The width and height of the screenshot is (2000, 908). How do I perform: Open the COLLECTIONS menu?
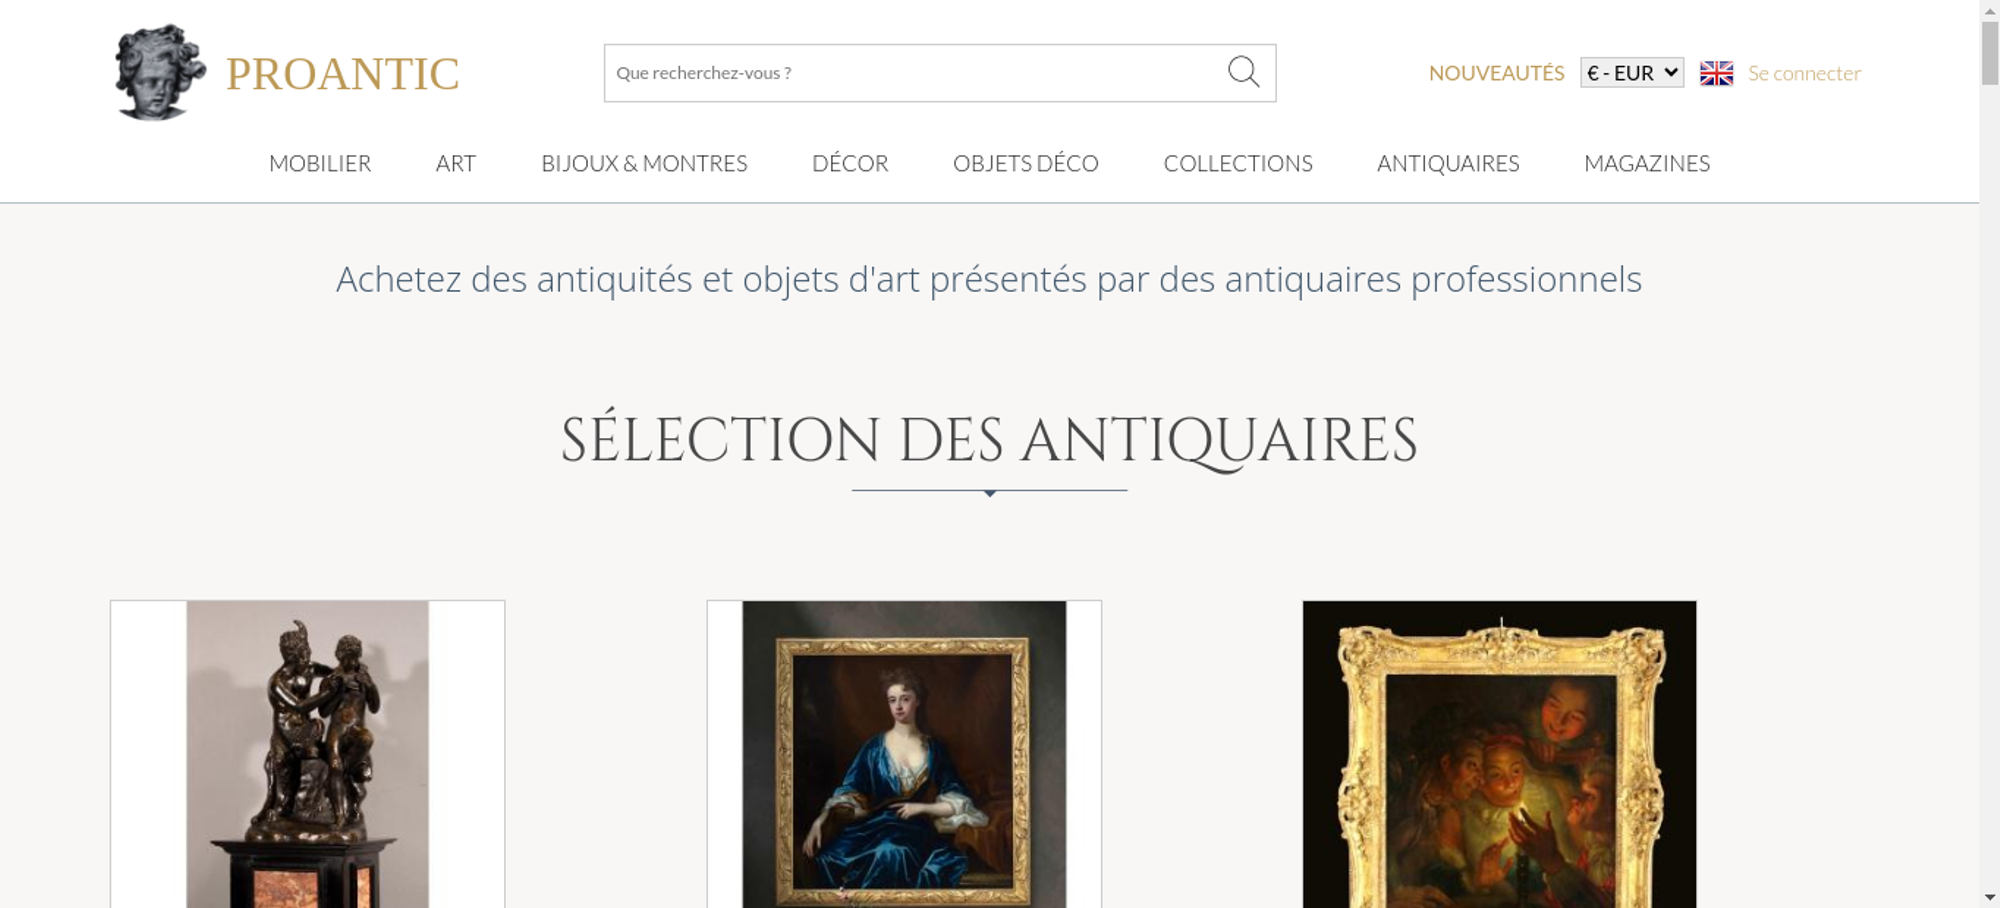click(1238, 163)
